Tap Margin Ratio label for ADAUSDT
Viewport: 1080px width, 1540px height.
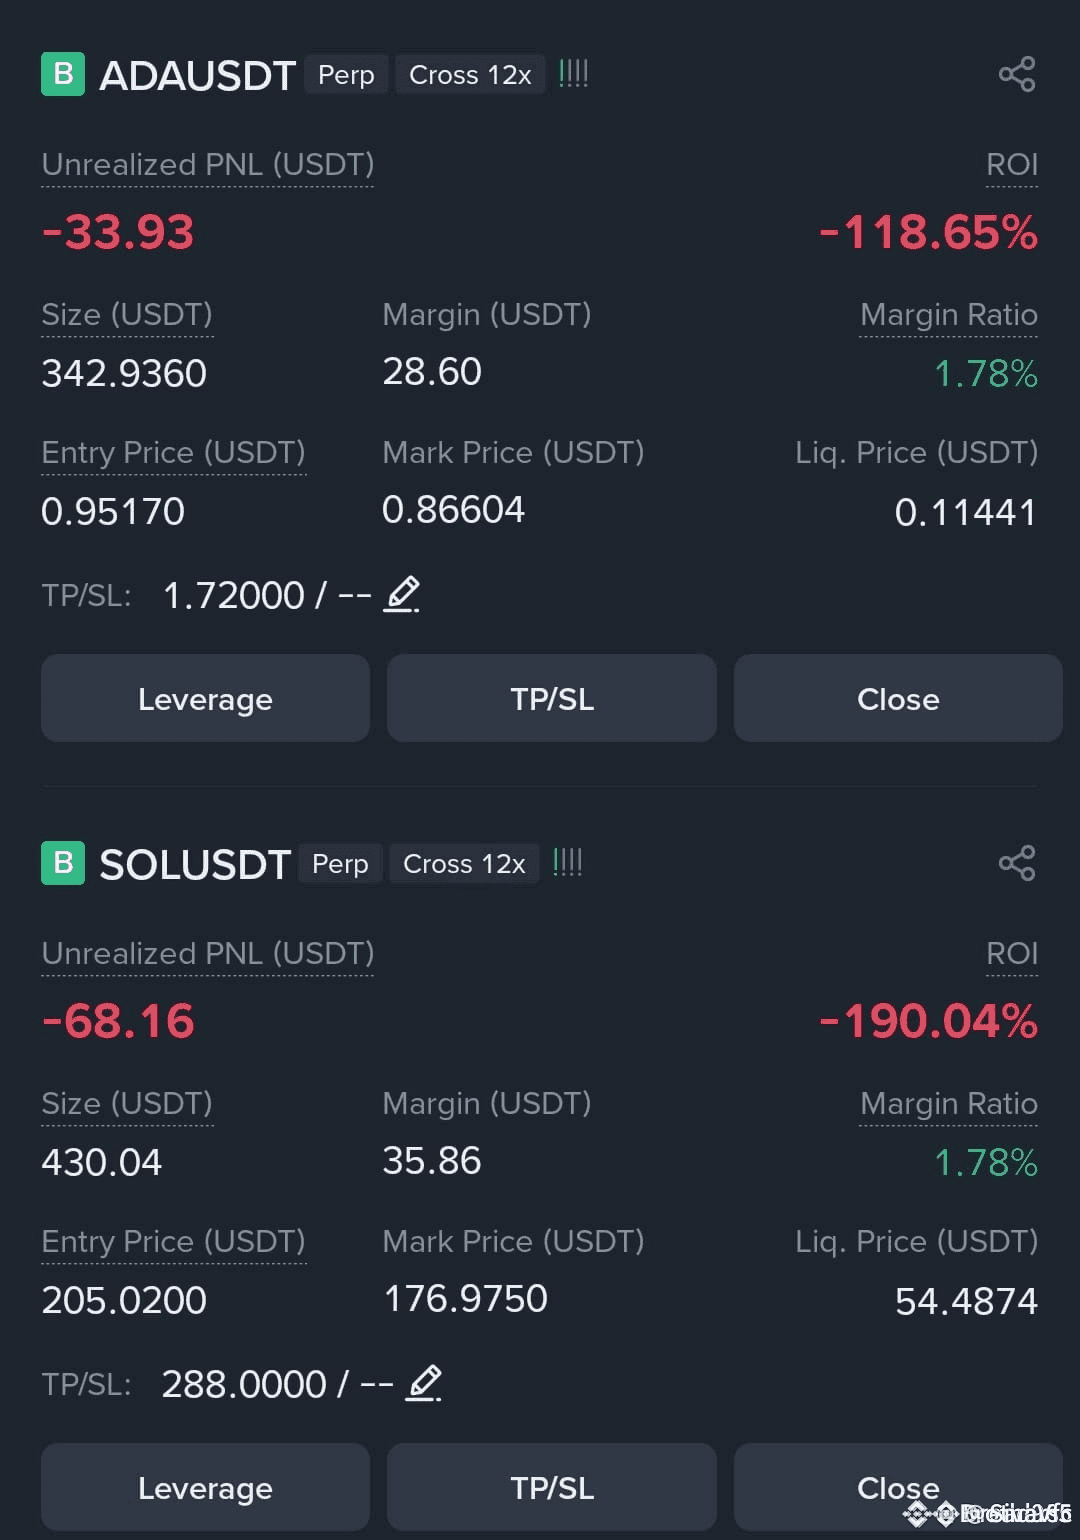pos(949,315)
